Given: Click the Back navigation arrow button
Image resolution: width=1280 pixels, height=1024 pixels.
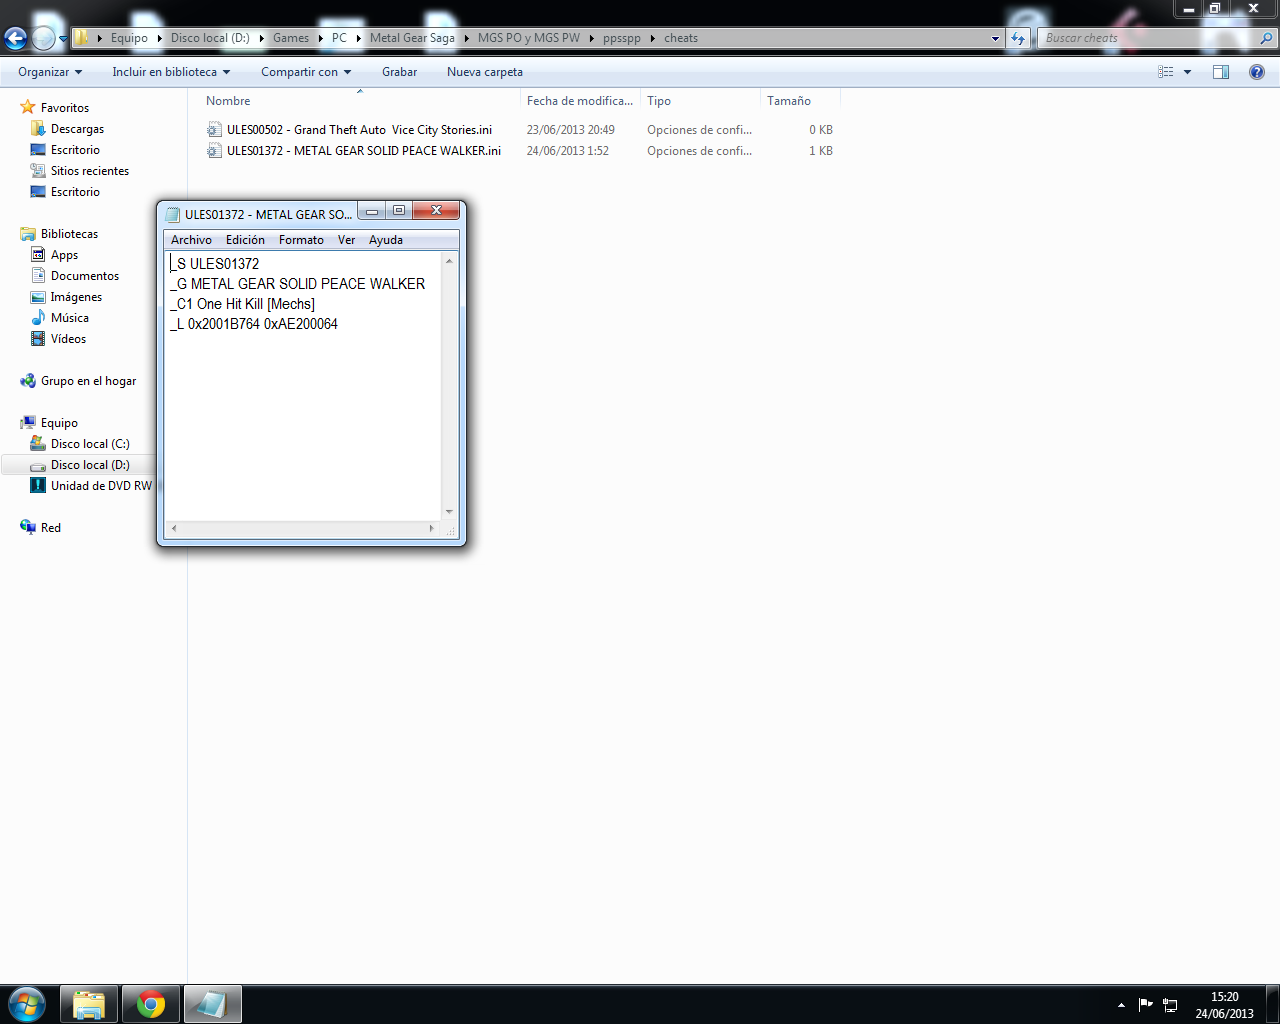Looking at the screenshot, I should (x=15, y=39).
